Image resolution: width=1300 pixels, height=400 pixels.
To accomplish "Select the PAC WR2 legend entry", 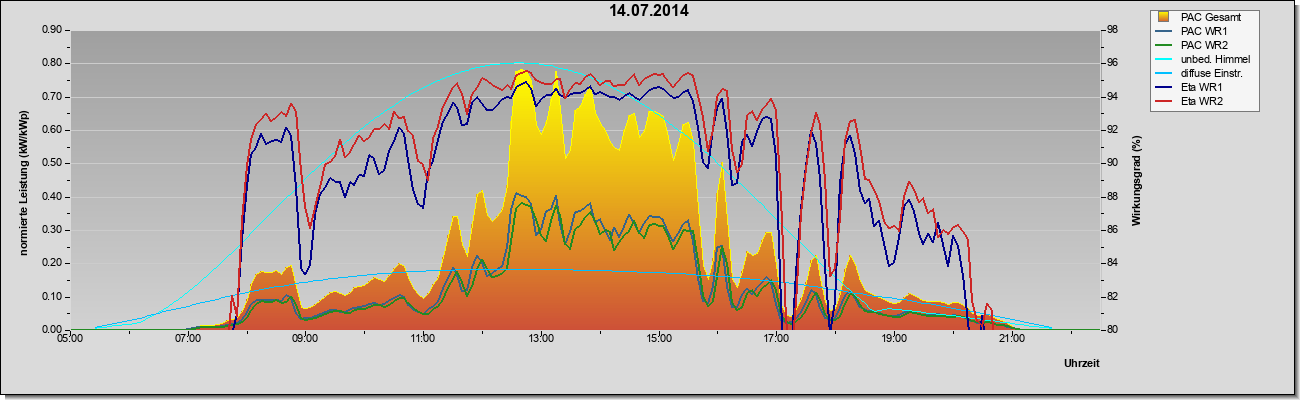I will coord(1202,45).
